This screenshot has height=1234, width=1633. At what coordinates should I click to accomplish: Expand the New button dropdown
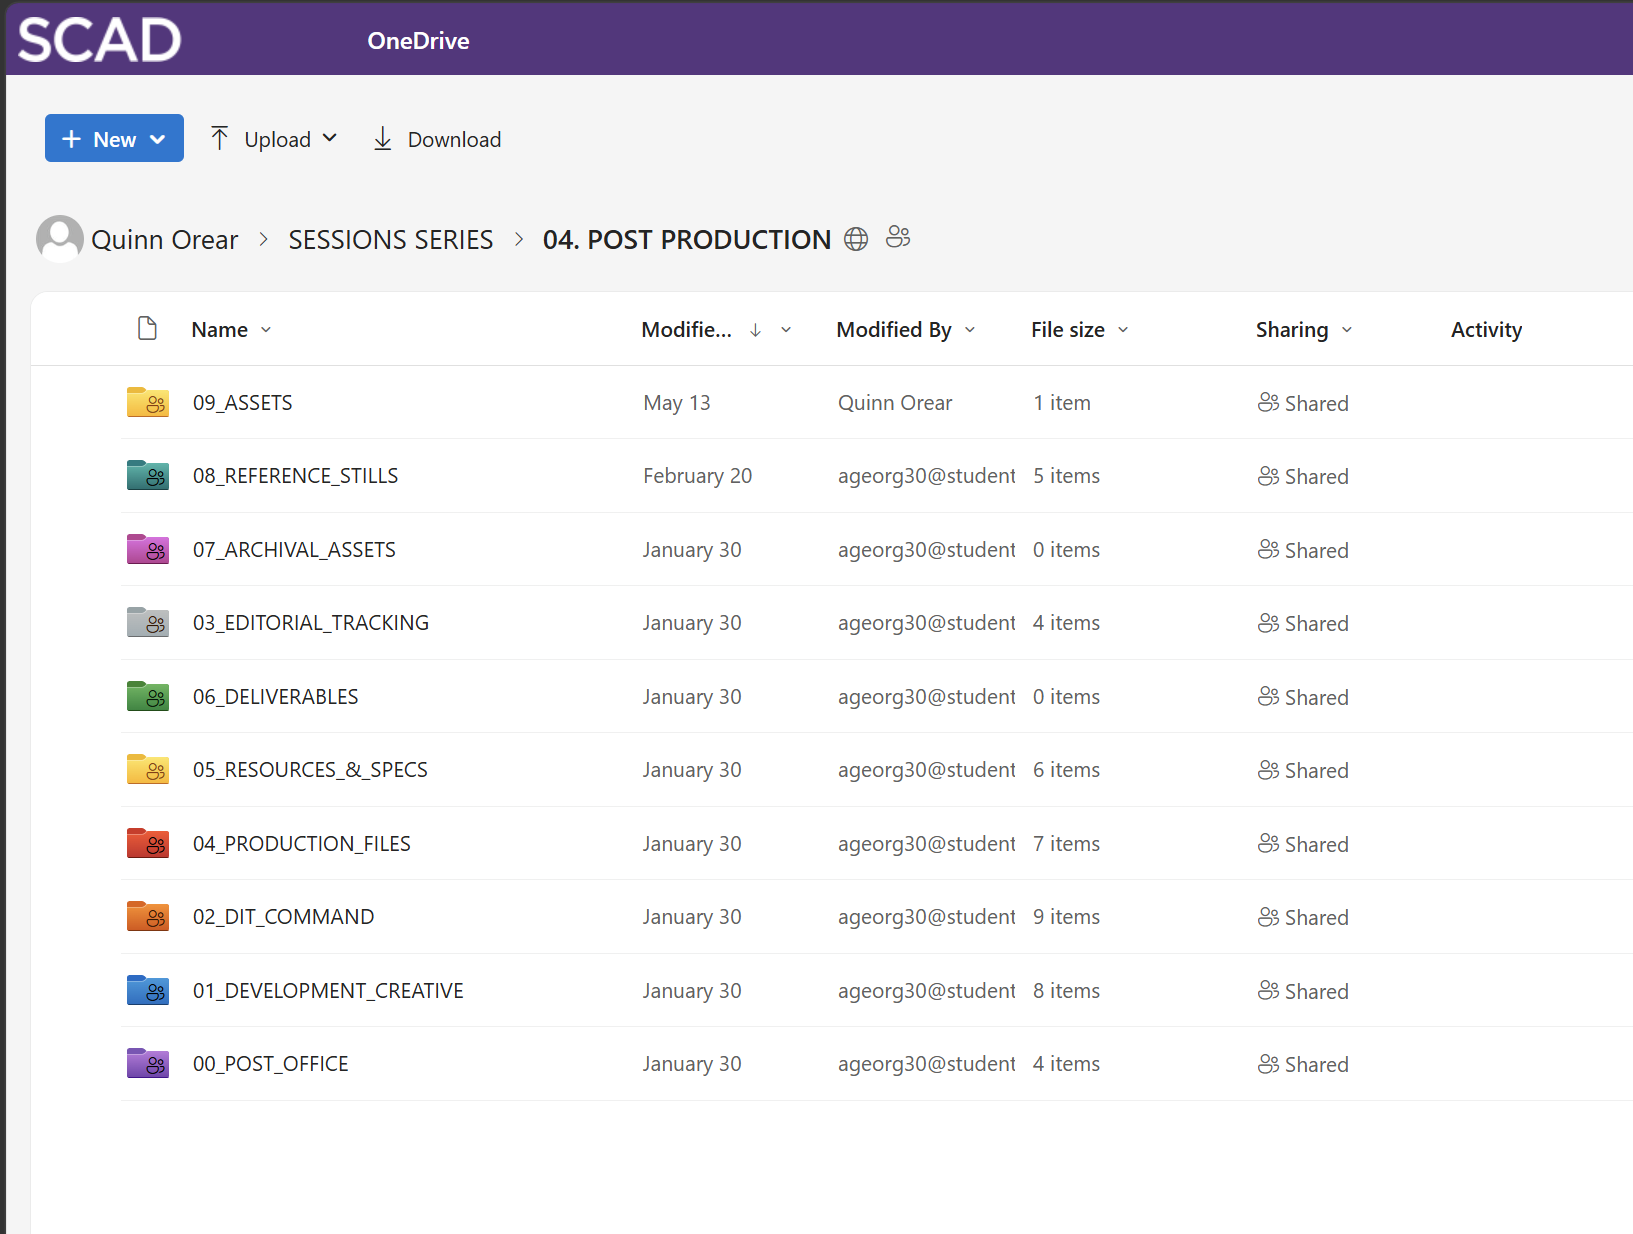click(158, 139)
